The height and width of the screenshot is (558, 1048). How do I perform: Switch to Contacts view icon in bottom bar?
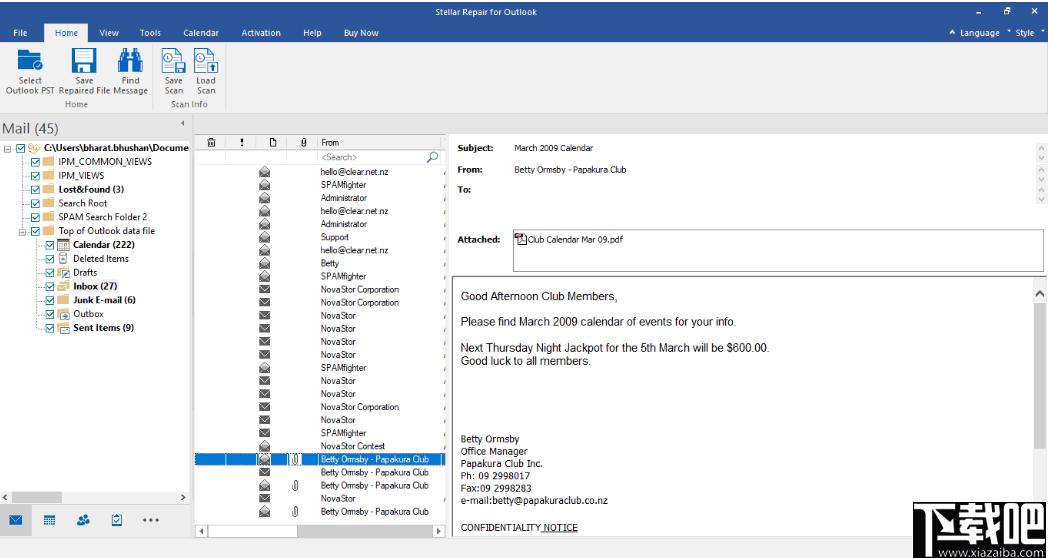[84, 520]
